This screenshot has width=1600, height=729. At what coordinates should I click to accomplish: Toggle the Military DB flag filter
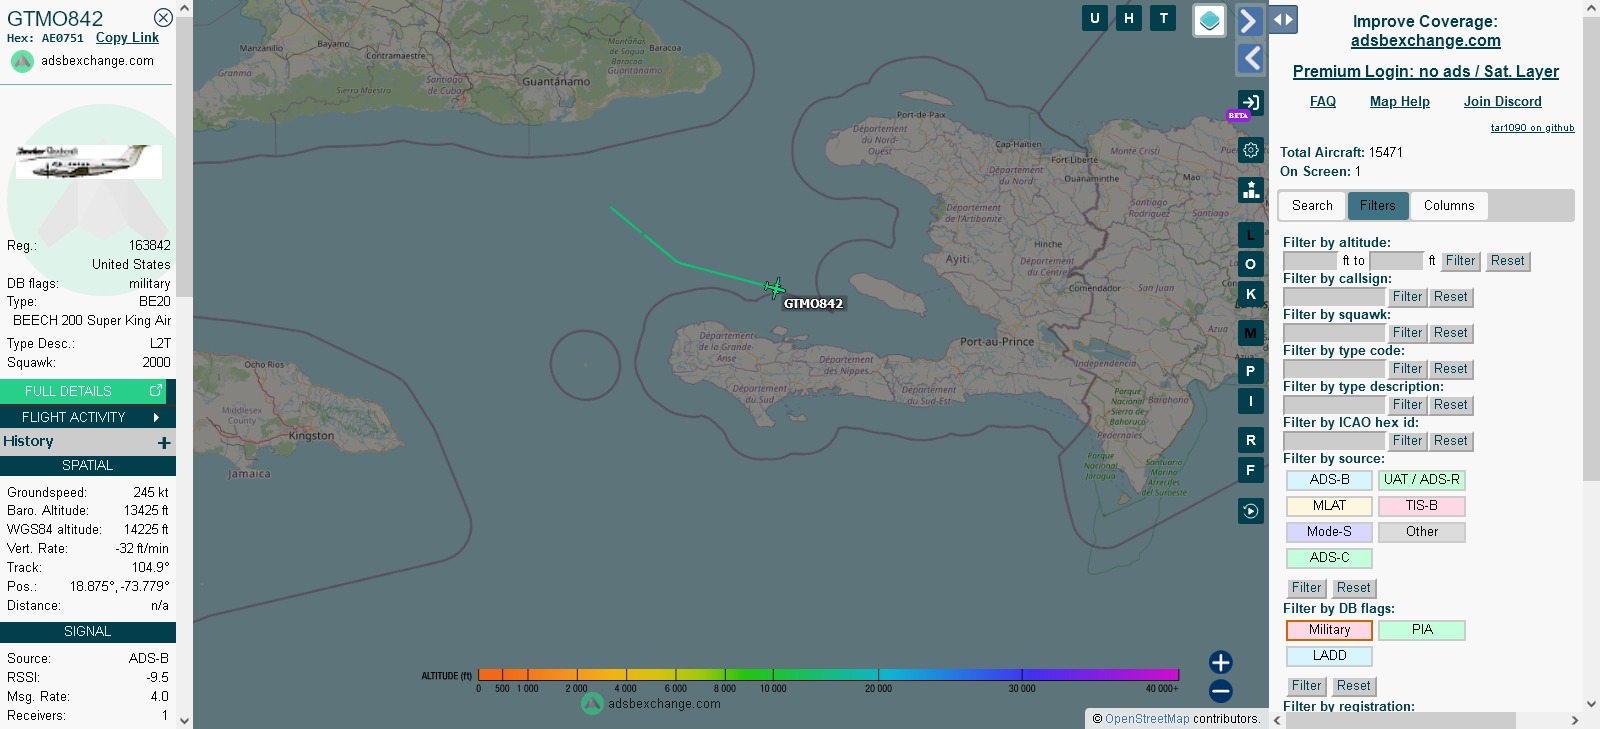click(x=1329, y=630)
